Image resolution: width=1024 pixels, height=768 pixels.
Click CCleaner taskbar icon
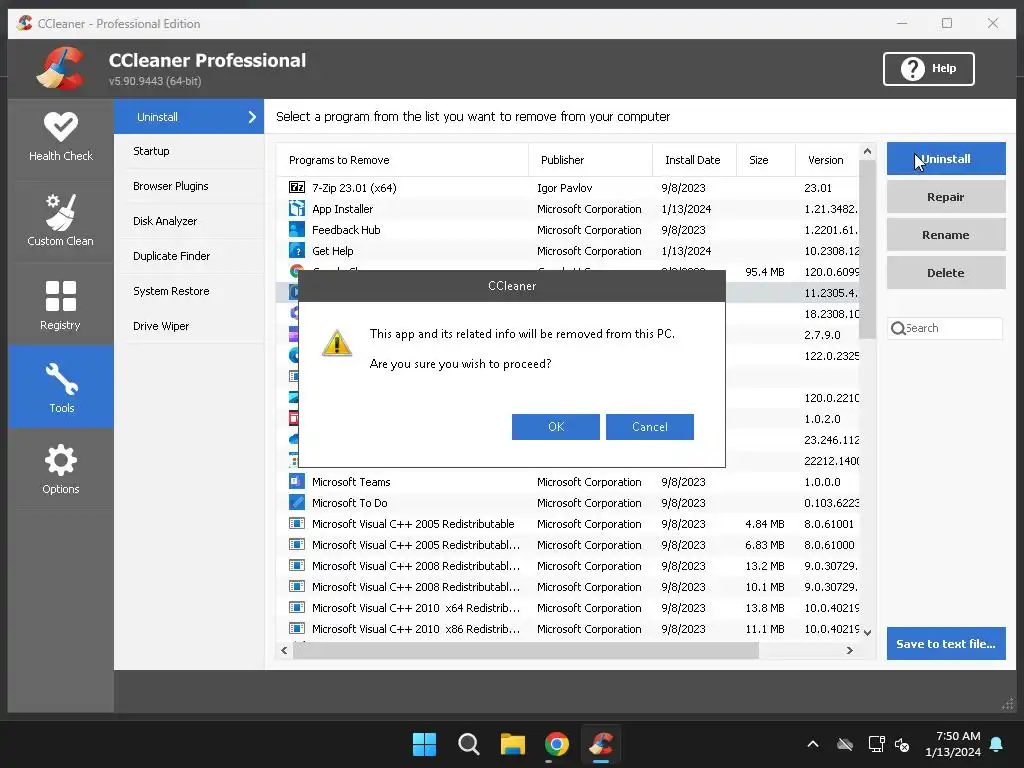(601, 744)
